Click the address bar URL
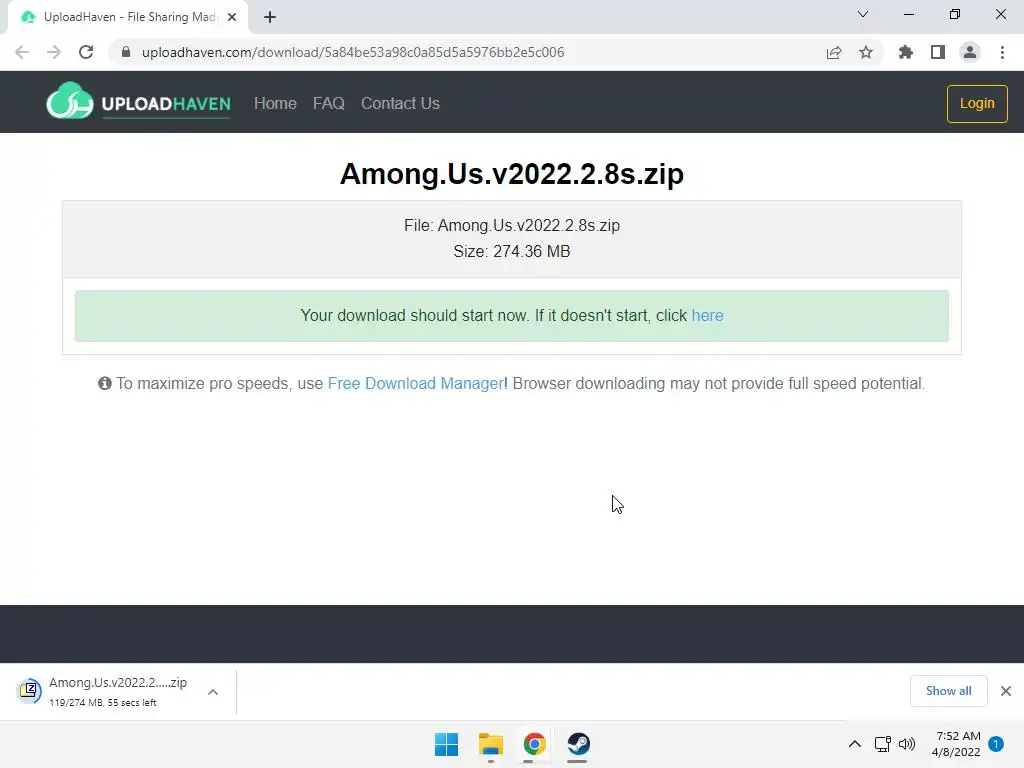The width and height of the screenshot is (1024, 768). tap(353, 52)
